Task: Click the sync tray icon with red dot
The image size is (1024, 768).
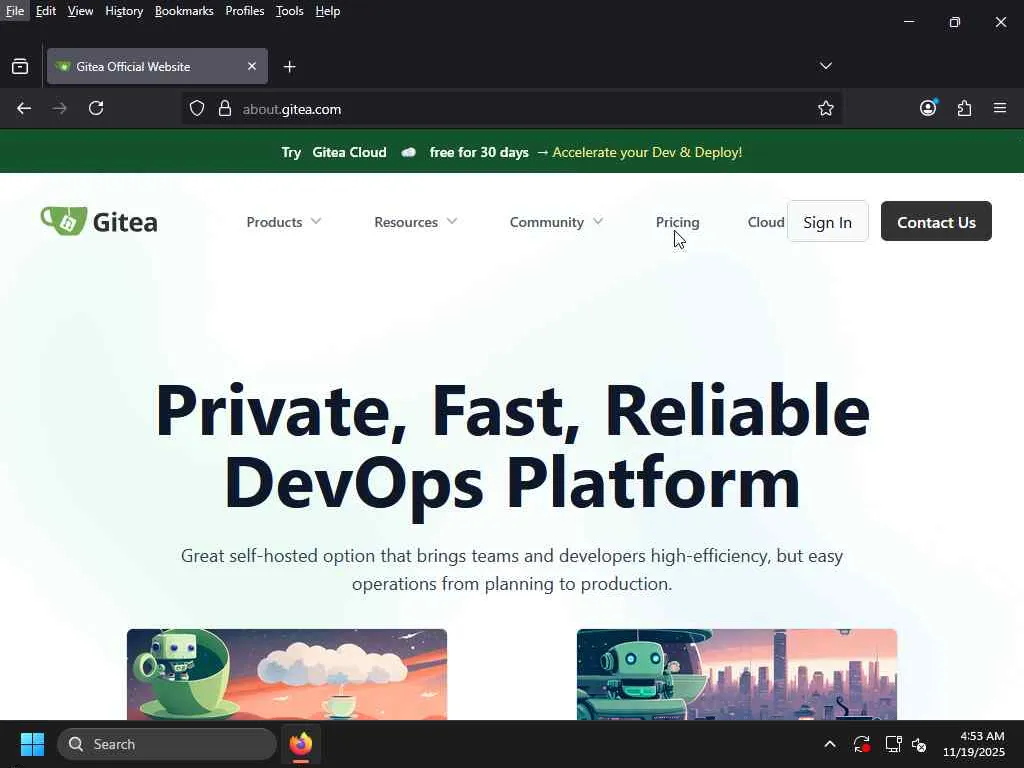Action: coord(861,744)
